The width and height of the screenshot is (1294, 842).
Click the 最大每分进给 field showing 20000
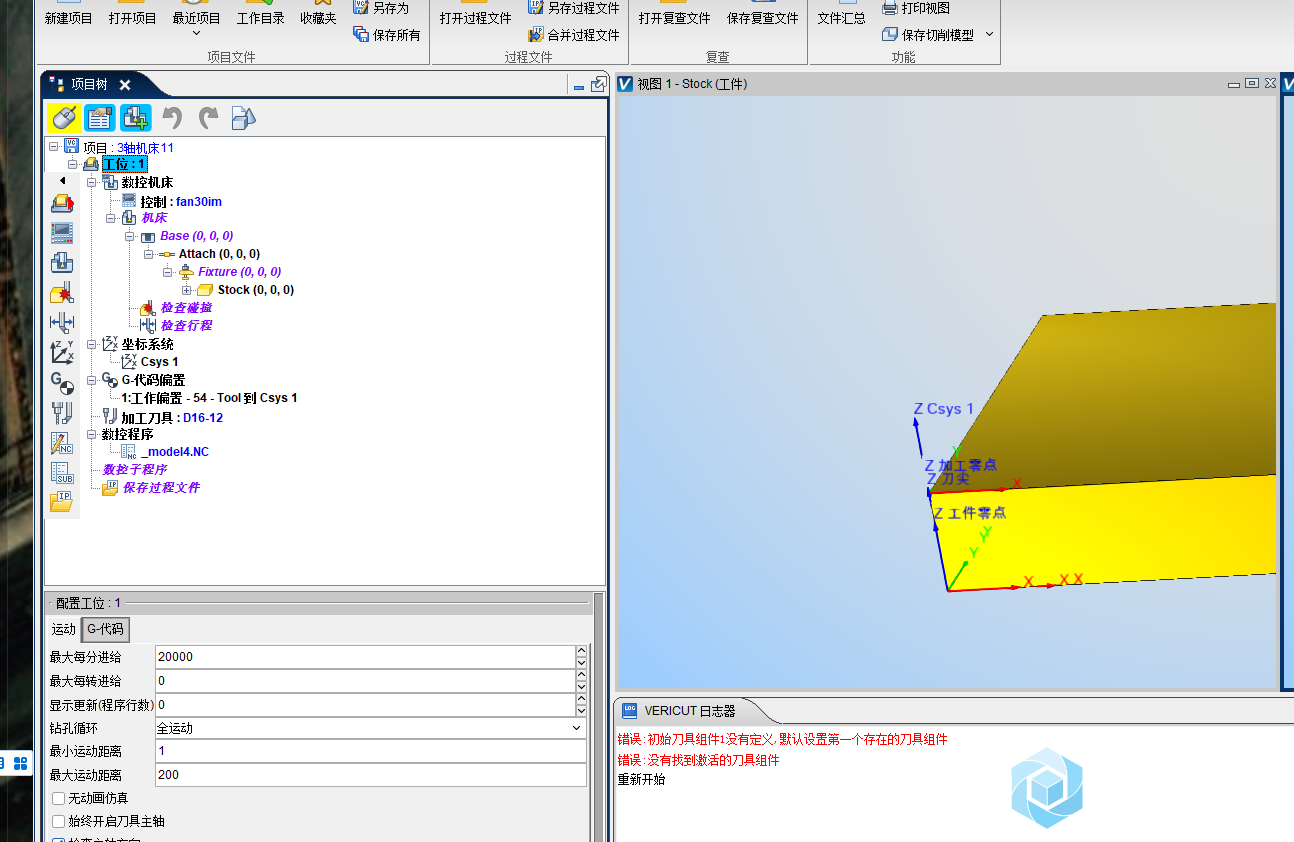tap(364, 657)
